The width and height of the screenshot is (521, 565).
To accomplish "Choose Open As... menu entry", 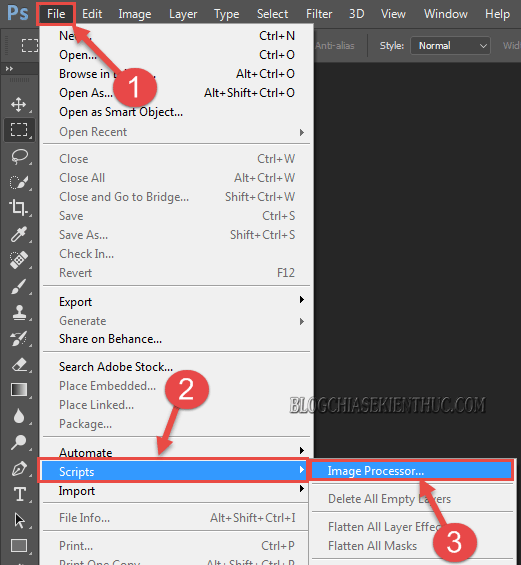I will (177, 93).
